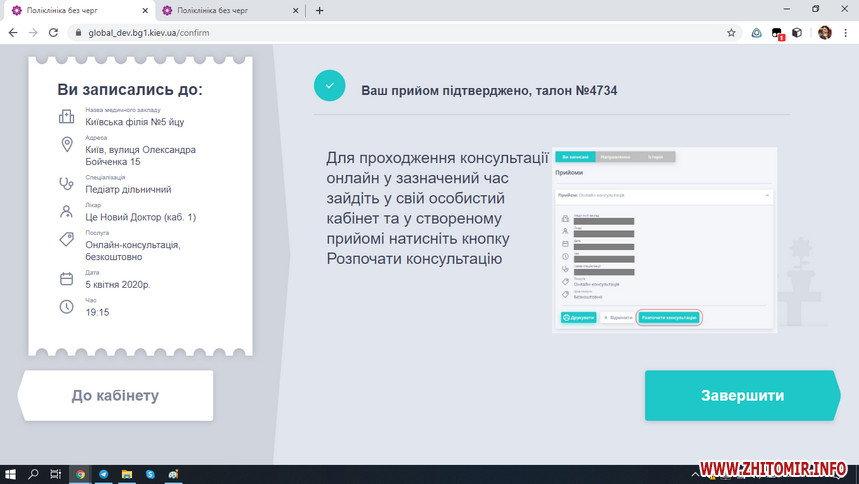Go to cabinet via До кабінету button
Viewport: 859px width, 484px height.
[115, 395]
